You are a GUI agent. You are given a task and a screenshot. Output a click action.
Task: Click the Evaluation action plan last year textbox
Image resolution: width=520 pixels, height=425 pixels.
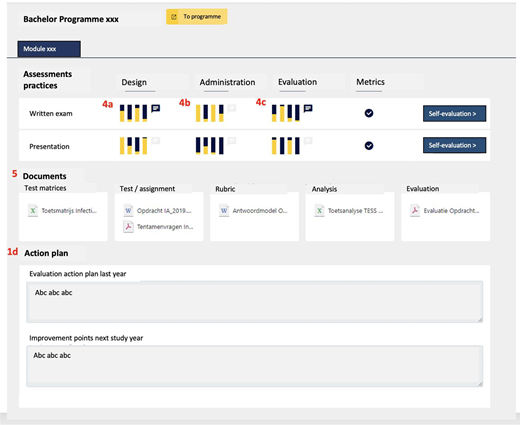pyautogui.click(x=255, y=302)
